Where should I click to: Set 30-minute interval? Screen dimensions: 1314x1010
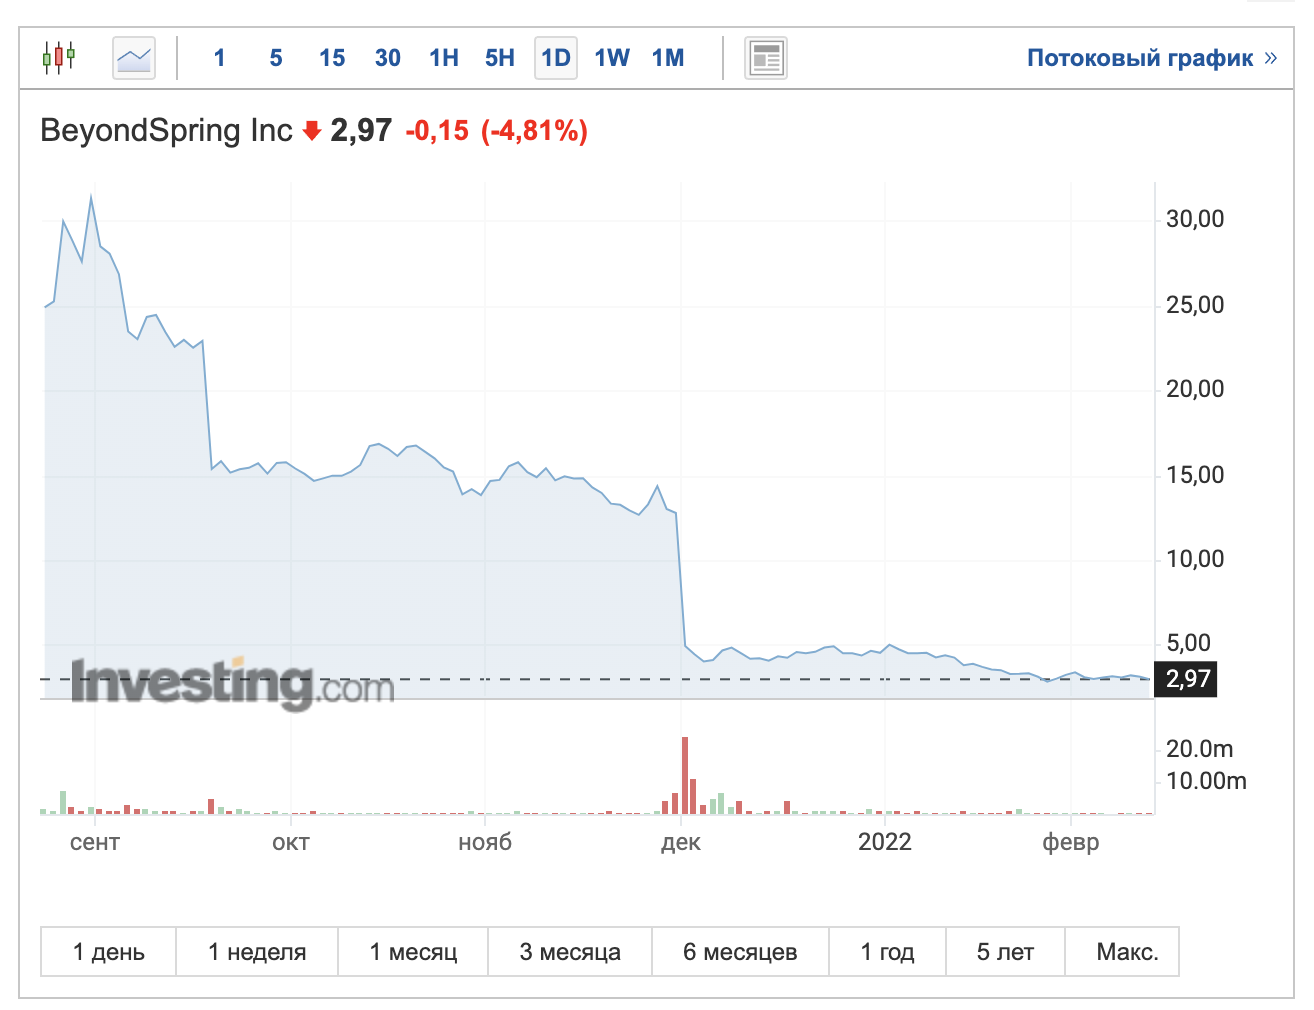(388, 58)
